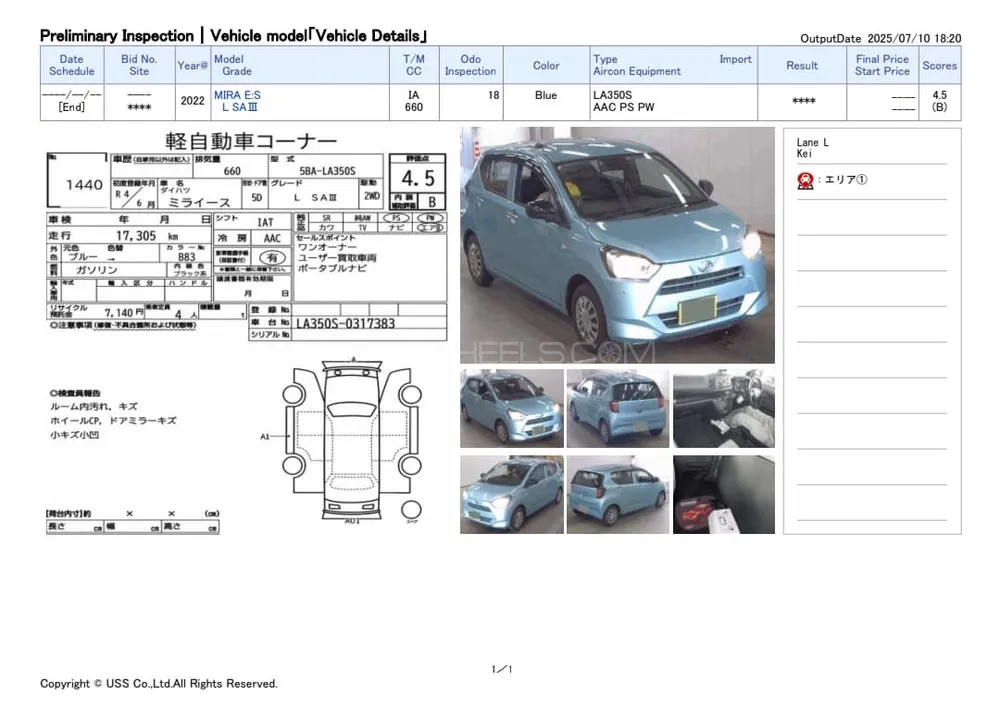Image resolution: width=1000 pixels, height=707 pixels.
Task: Click the mileage 17,305 km on the sheet
Action: pos(147,236)
